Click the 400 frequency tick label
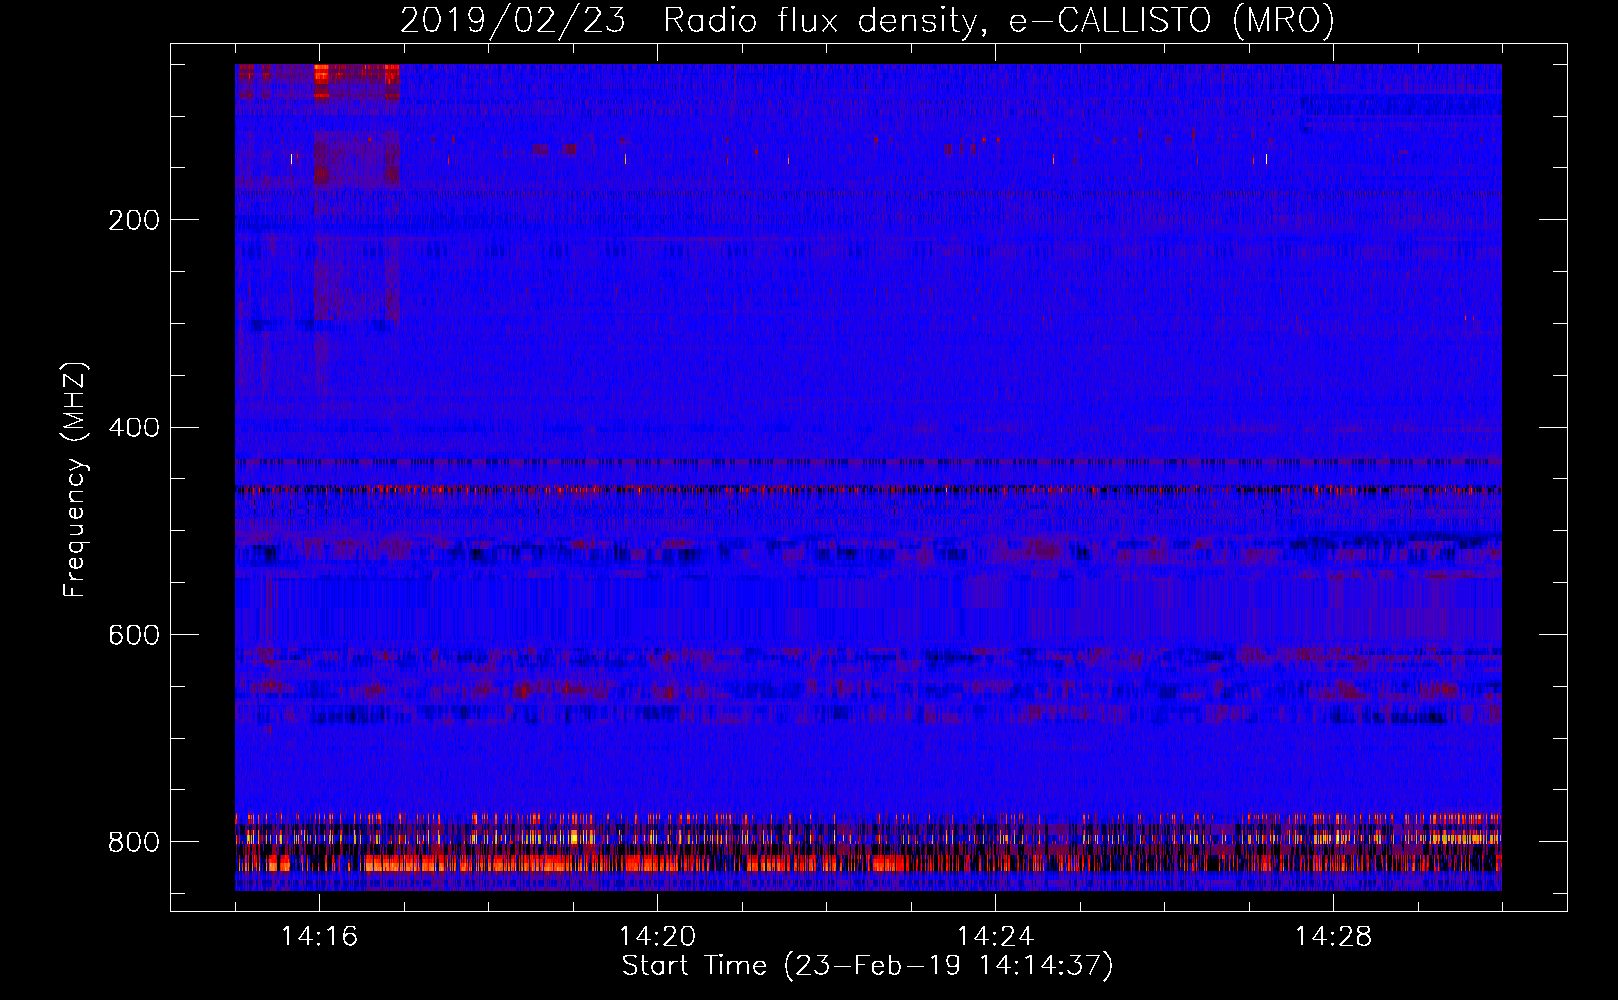 pyautogui.click(x=134, y=428)
